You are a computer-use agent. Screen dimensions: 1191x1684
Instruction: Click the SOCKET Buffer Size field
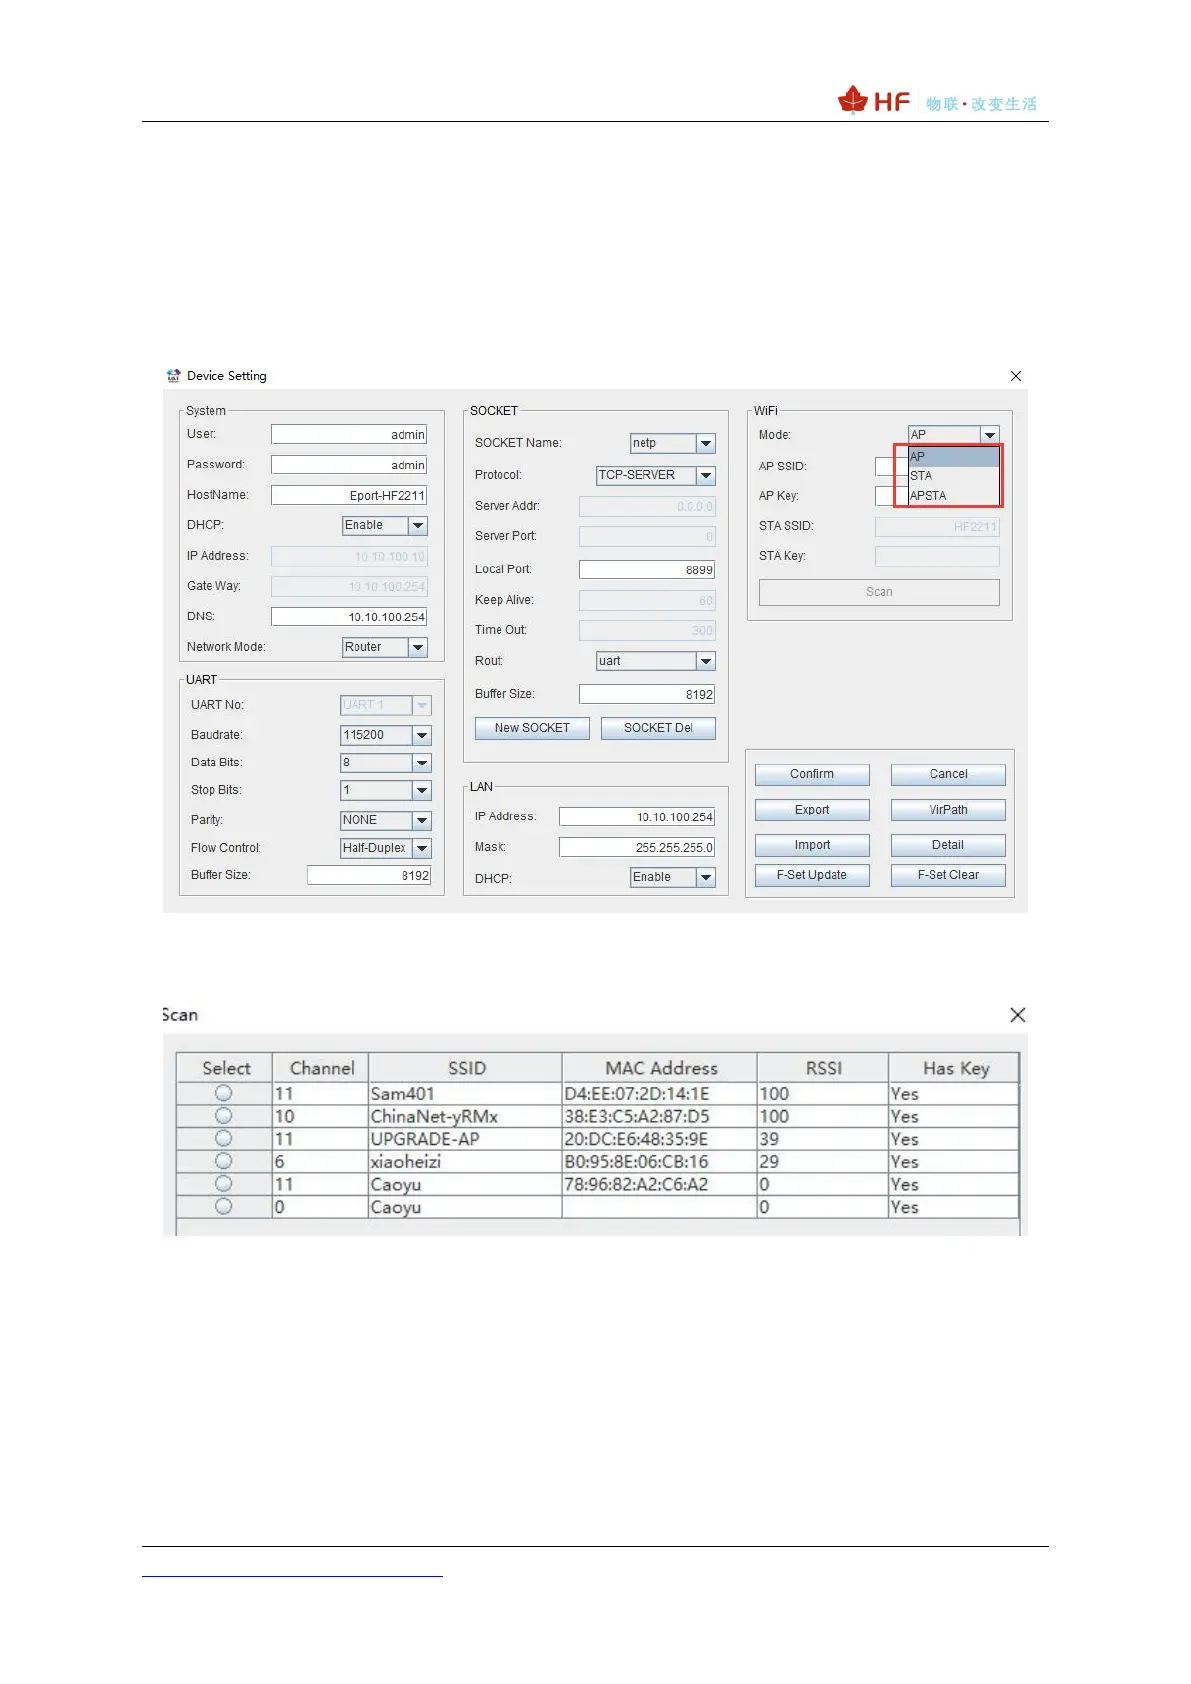[647, 694]
